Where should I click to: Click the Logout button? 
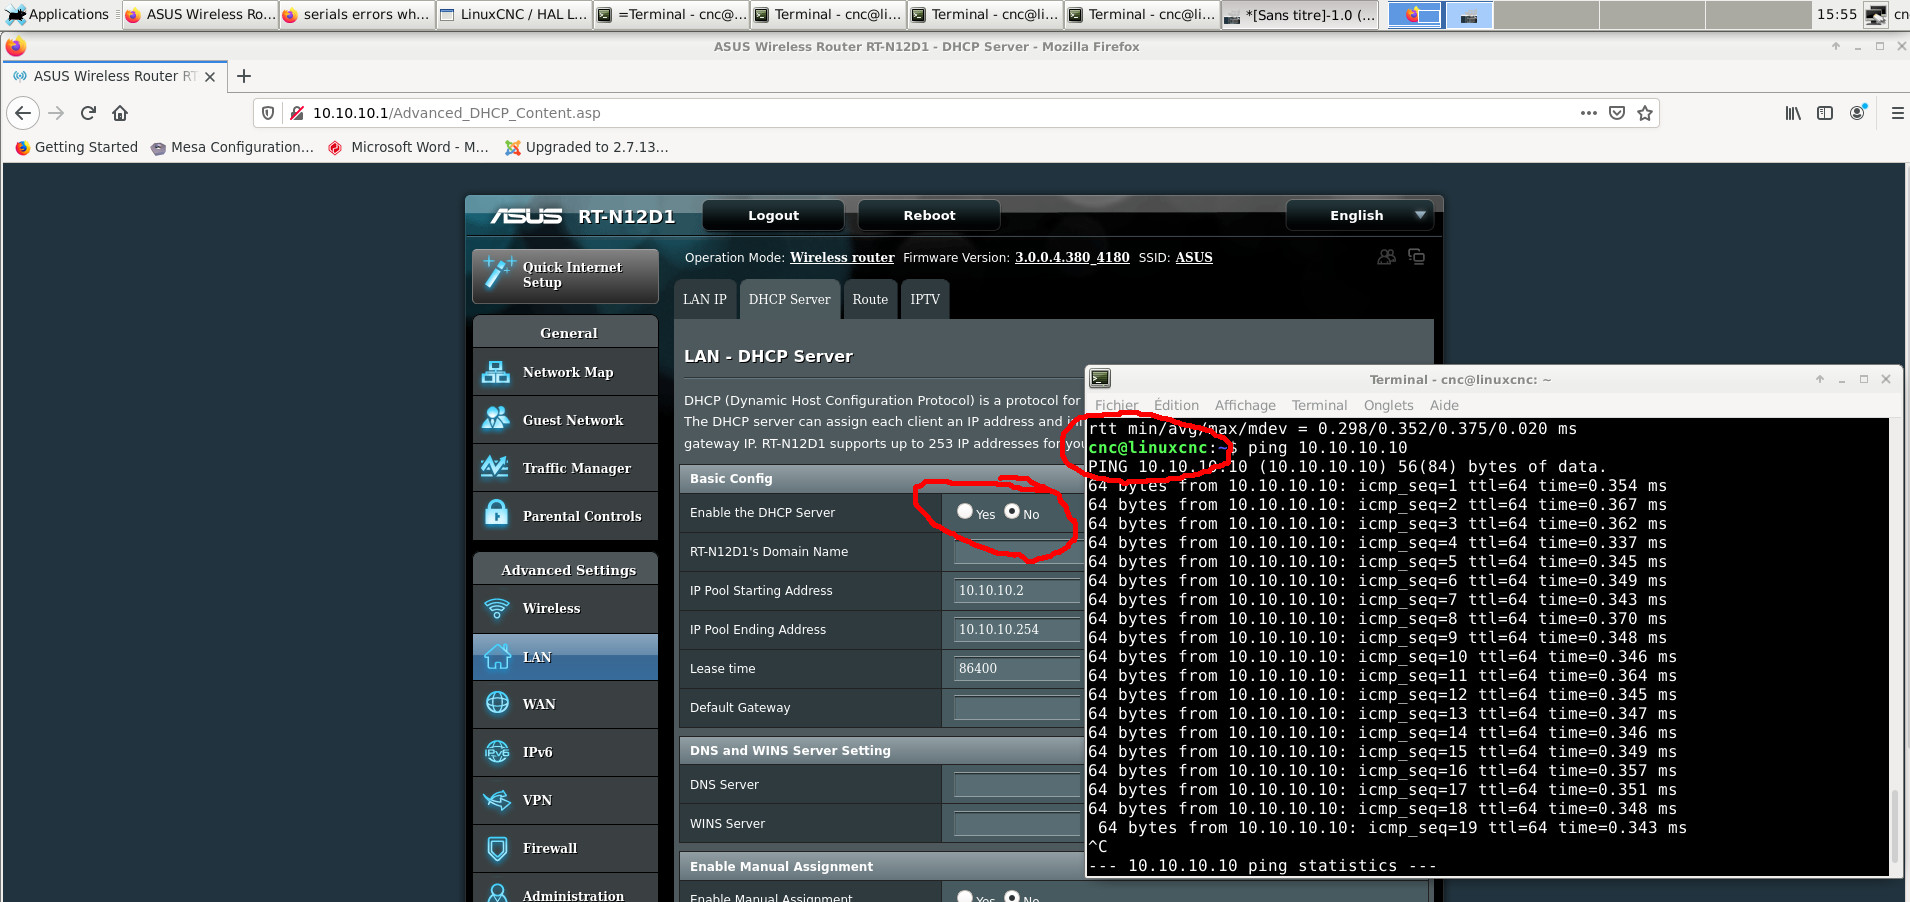click(x=773, y=215)
